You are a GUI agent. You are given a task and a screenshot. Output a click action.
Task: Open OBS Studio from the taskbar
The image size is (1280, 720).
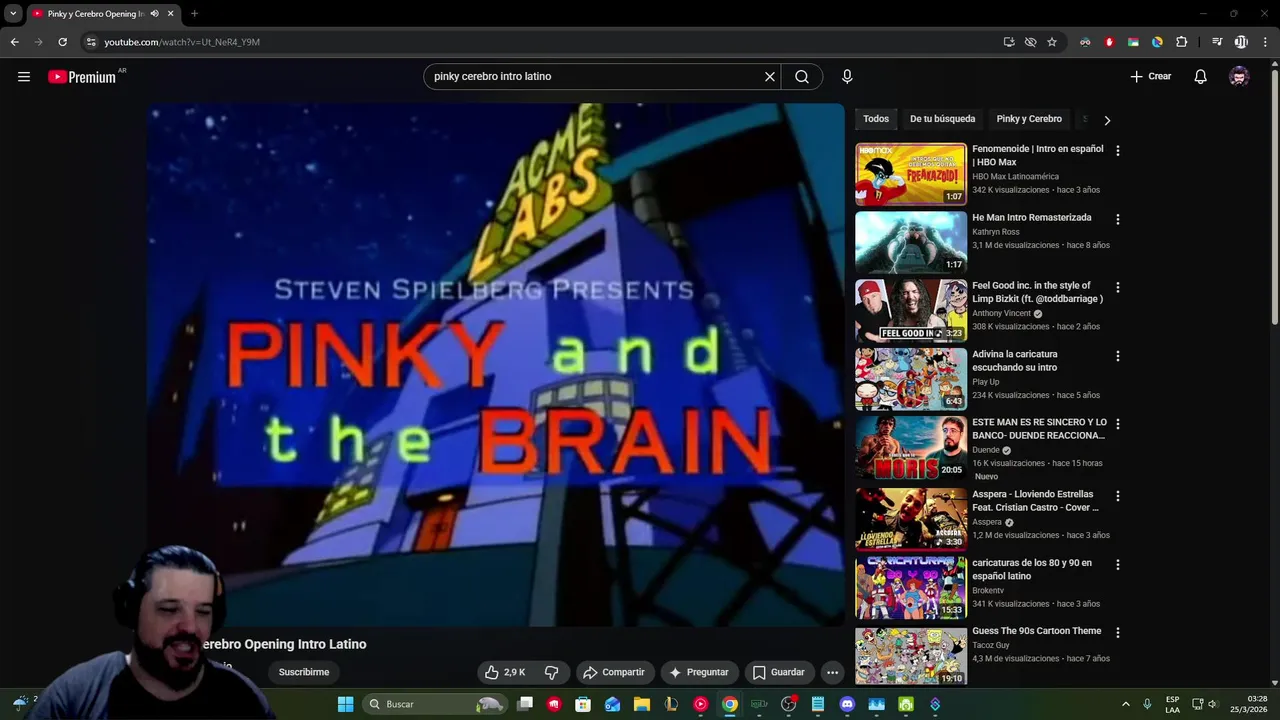coord(789,704)
